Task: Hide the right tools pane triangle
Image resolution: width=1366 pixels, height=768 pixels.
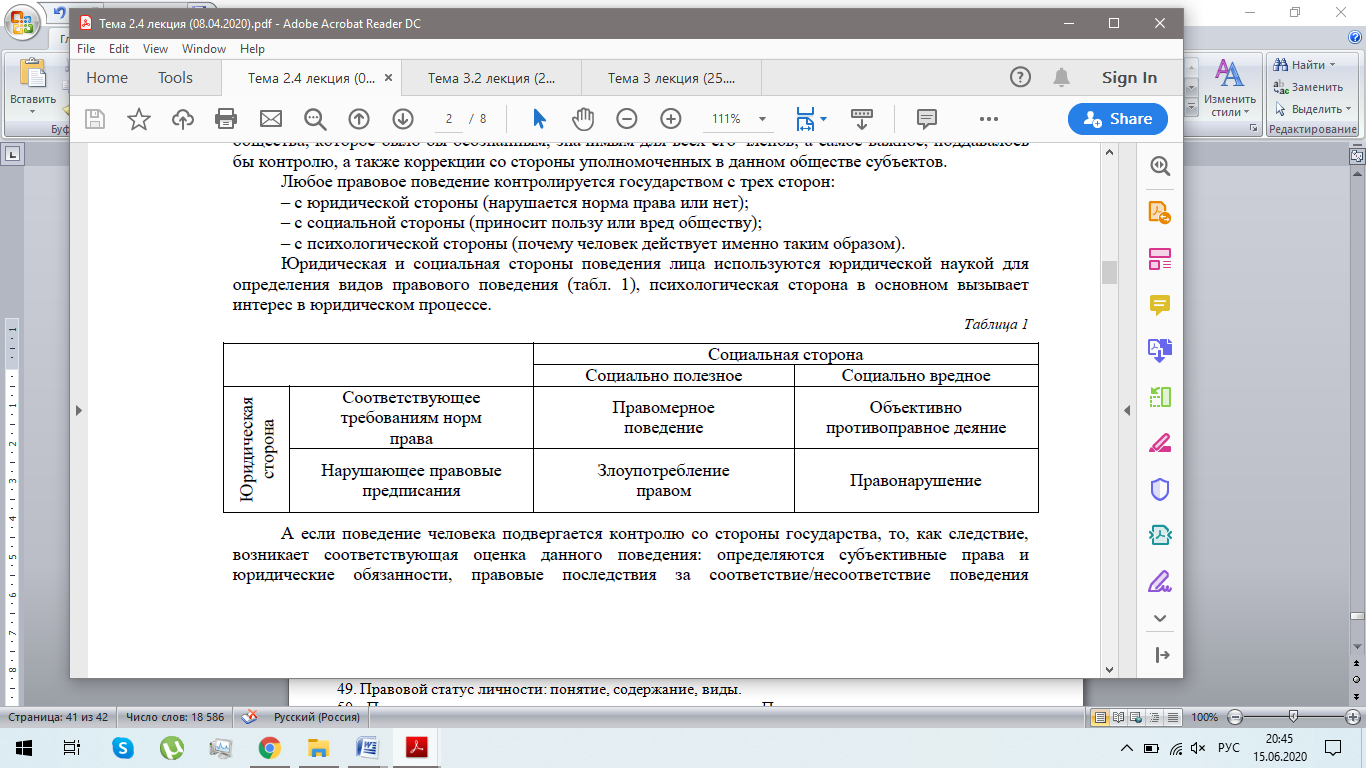Action: (1127, 409)
